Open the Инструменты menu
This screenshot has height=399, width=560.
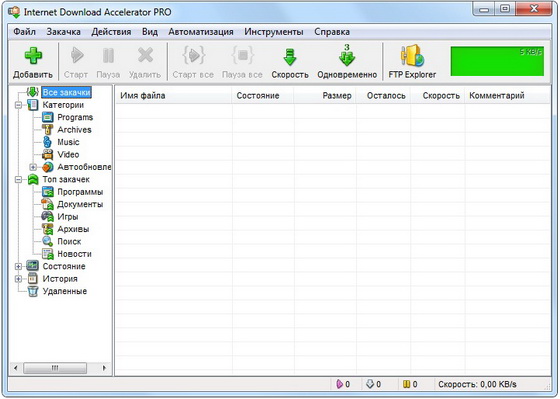[x=274, y=32]
